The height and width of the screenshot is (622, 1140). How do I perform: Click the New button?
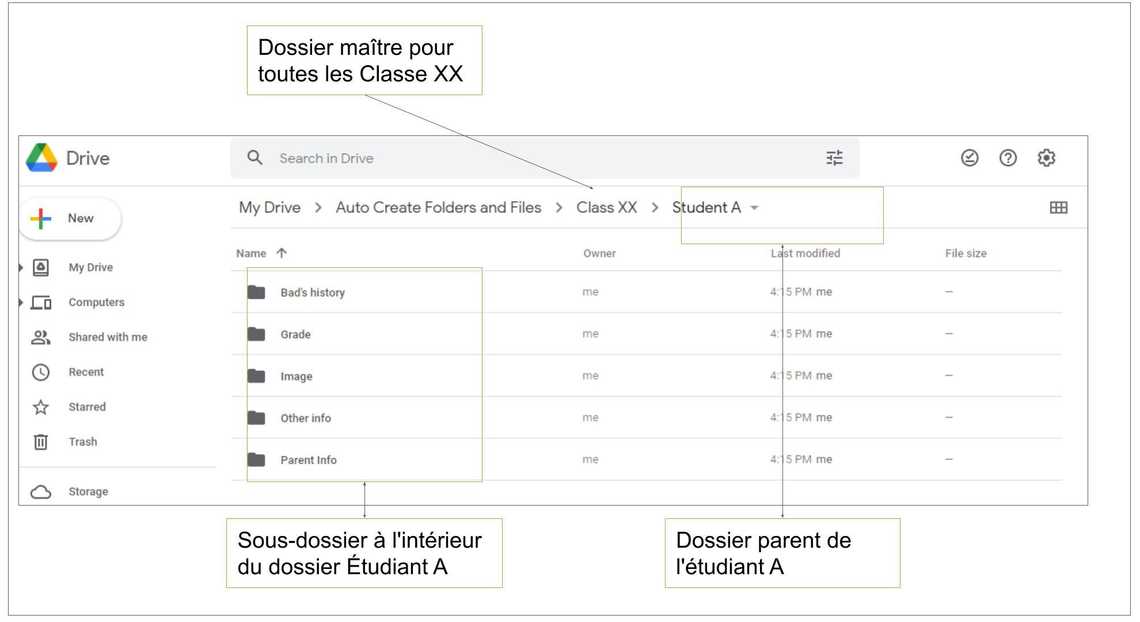pyautogui.click(x=70, y=219)
